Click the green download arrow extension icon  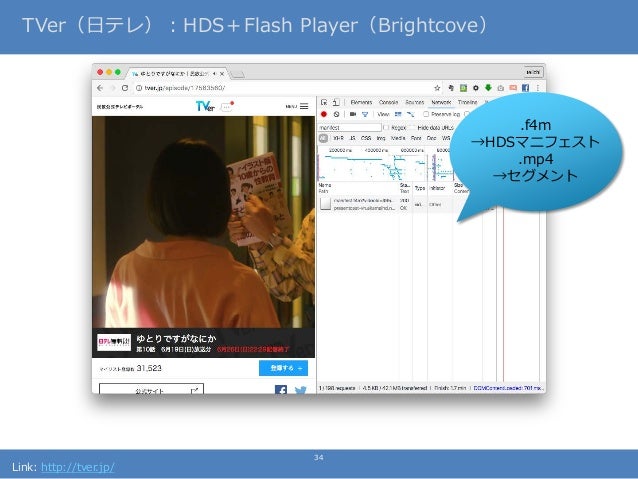point(488,87)
